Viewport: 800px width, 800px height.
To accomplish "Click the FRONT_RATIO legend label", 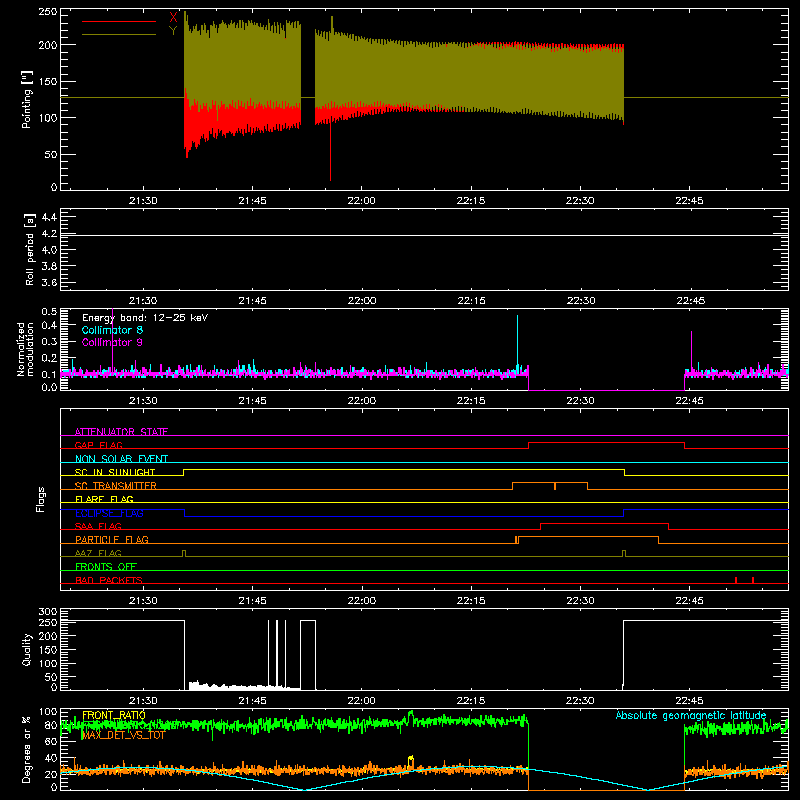I will 114,715.
